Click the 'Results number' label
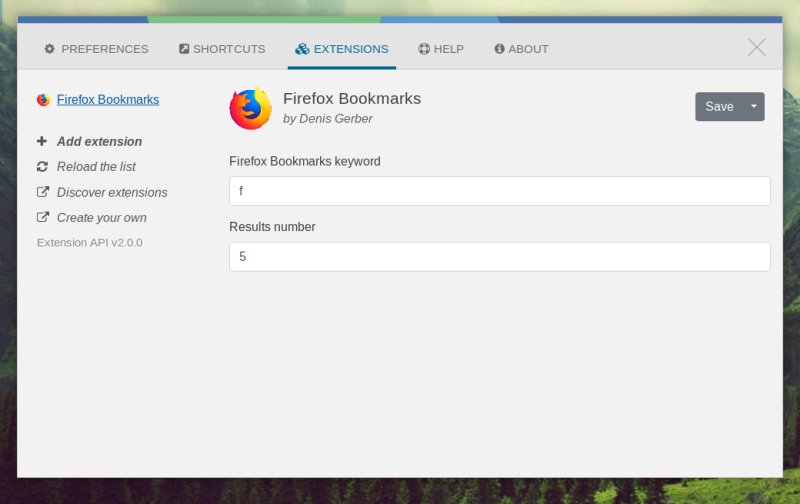 272,226
